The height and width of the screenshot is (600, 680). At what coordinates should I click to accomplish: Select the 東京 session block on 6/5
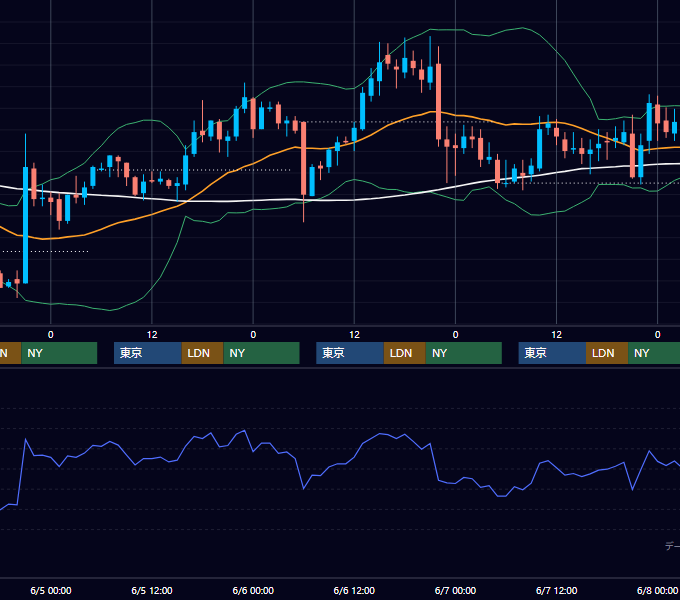click(147, 353)
